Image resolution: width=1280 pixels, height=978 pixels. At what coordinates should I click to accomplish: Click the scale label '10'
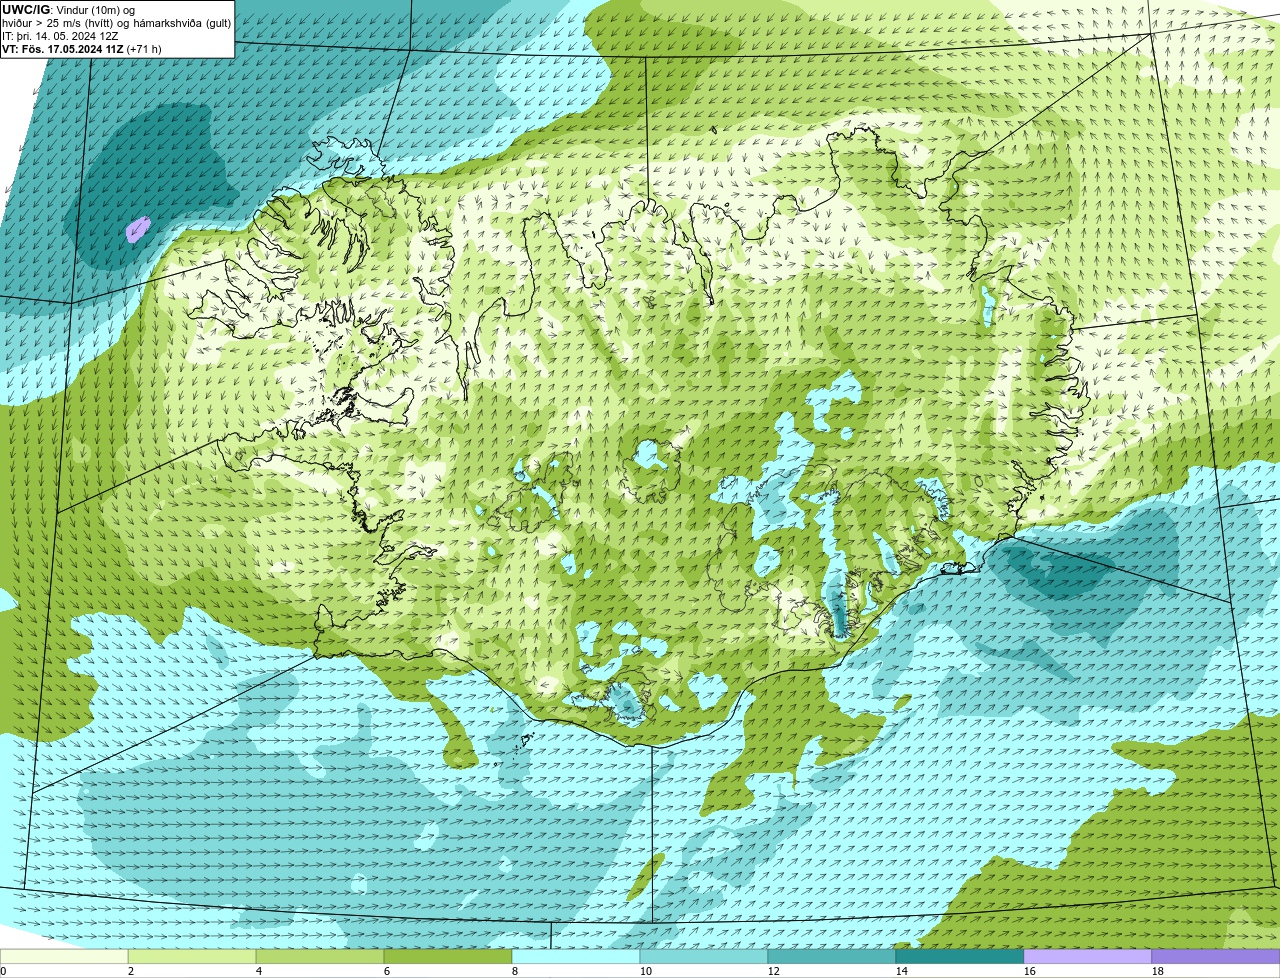click(646, 971)
